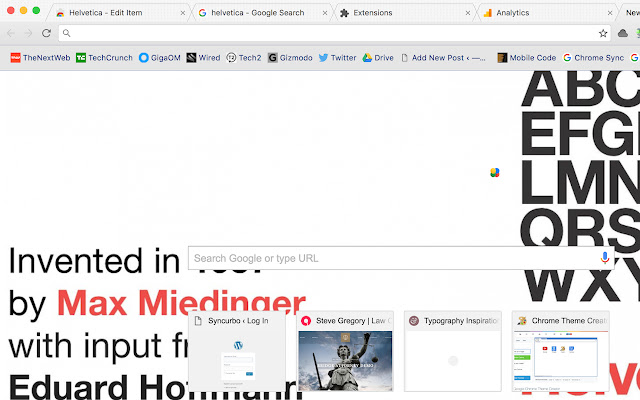Open Mobile Code bookmark
640x400 pixels.
(x=527, y=58)
